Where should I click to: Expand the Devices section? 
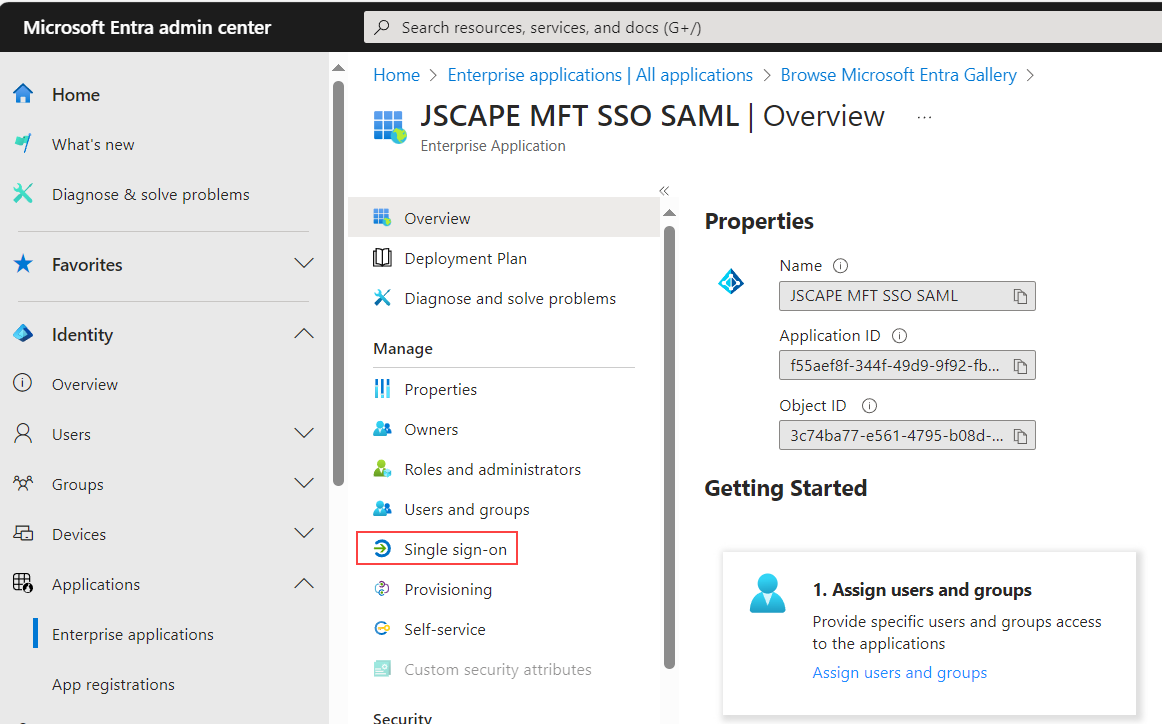coord(303,533)
